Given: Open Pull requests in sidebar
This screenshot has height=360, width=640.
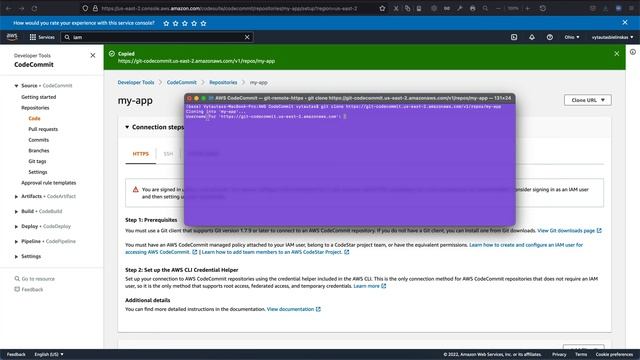Looking at the screenshot, I should pyautogui.click(x=43, y=129).
